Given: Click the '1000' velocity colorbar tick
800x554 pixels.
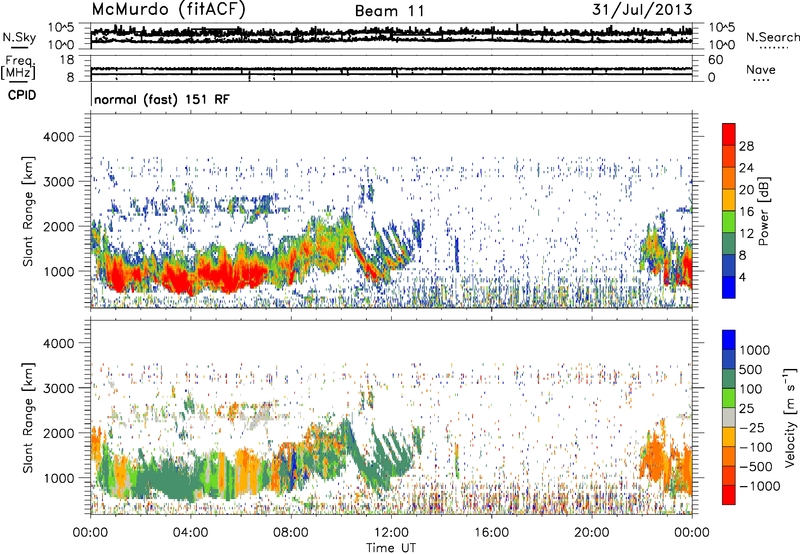Looking at the screenshot, I should pyautogui.click(x=755, y=350).
